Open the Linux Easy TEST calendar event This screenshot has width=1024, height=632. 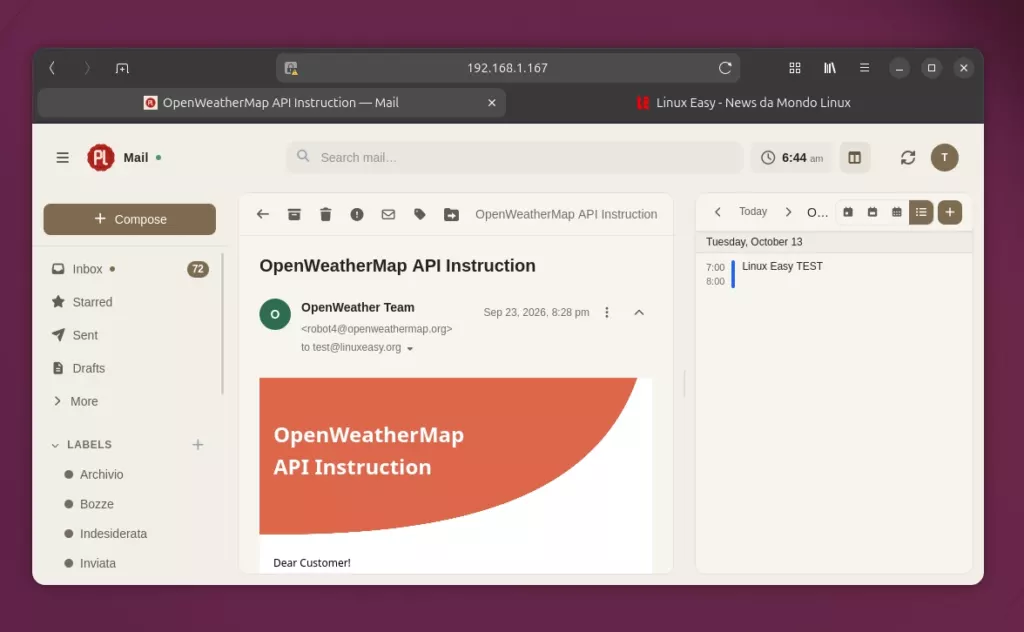782,266
